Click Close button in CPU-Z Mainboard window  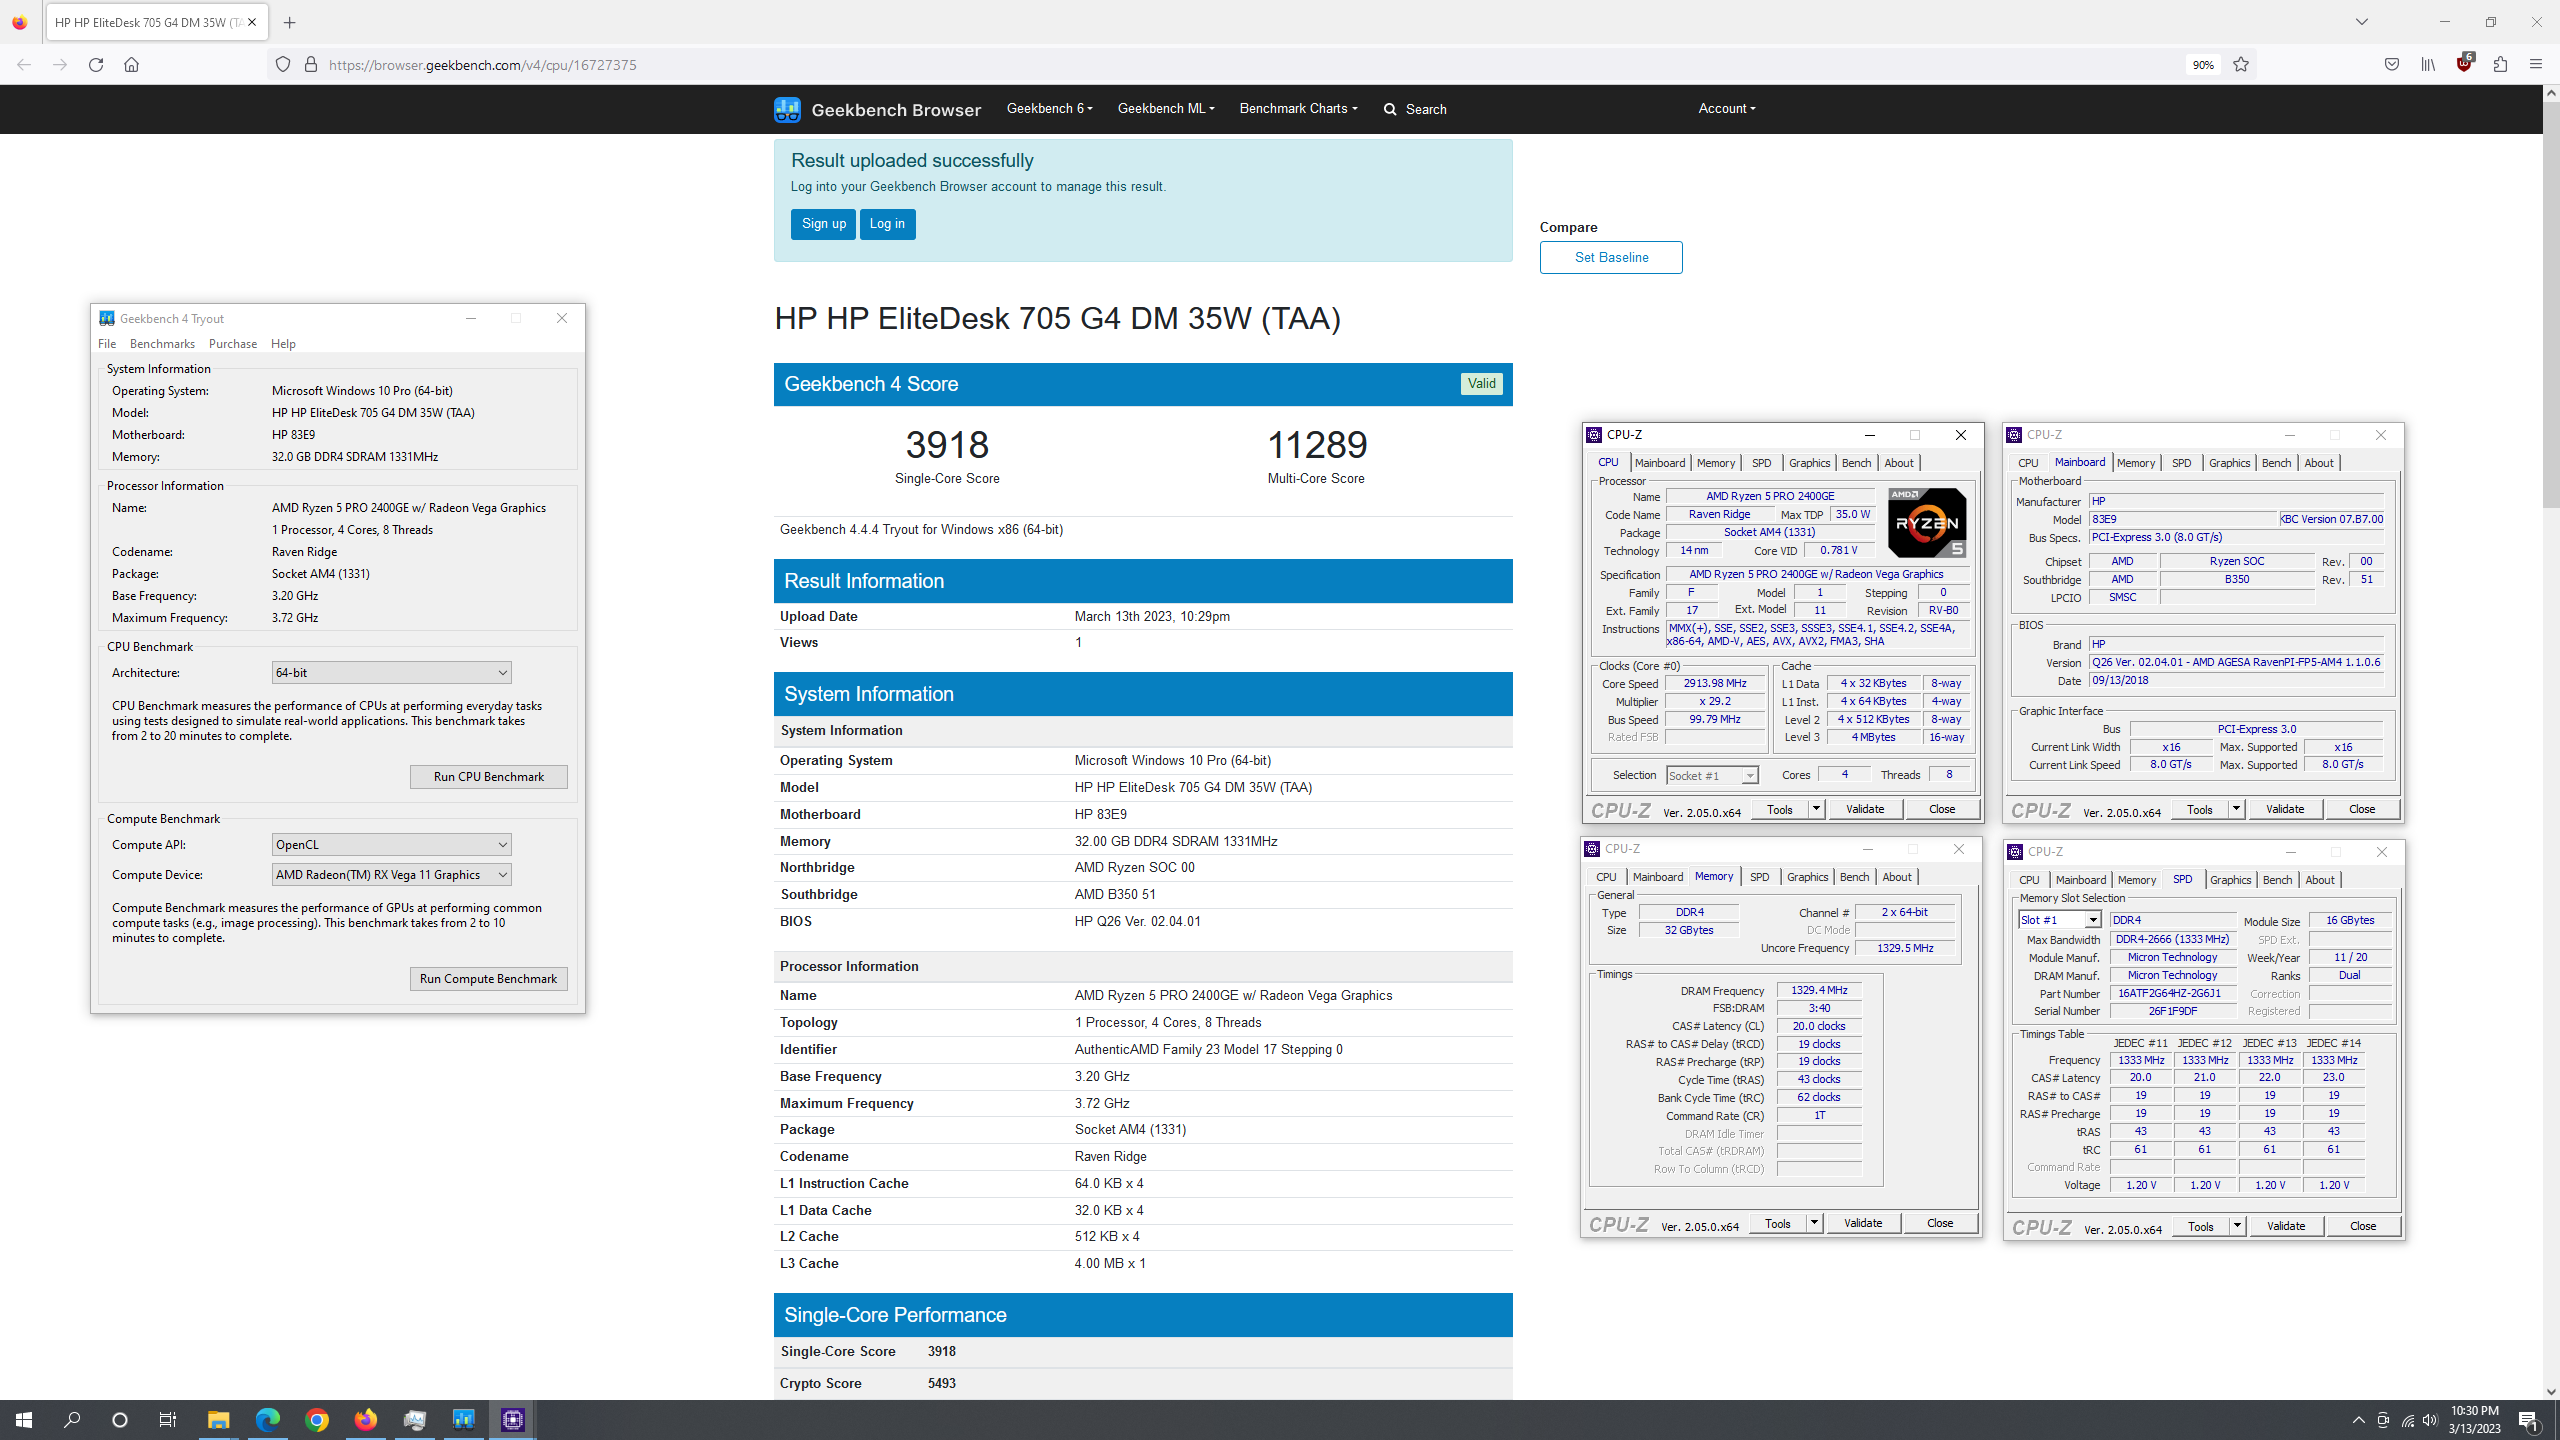pyautogui.click(x=2362, y=809)
